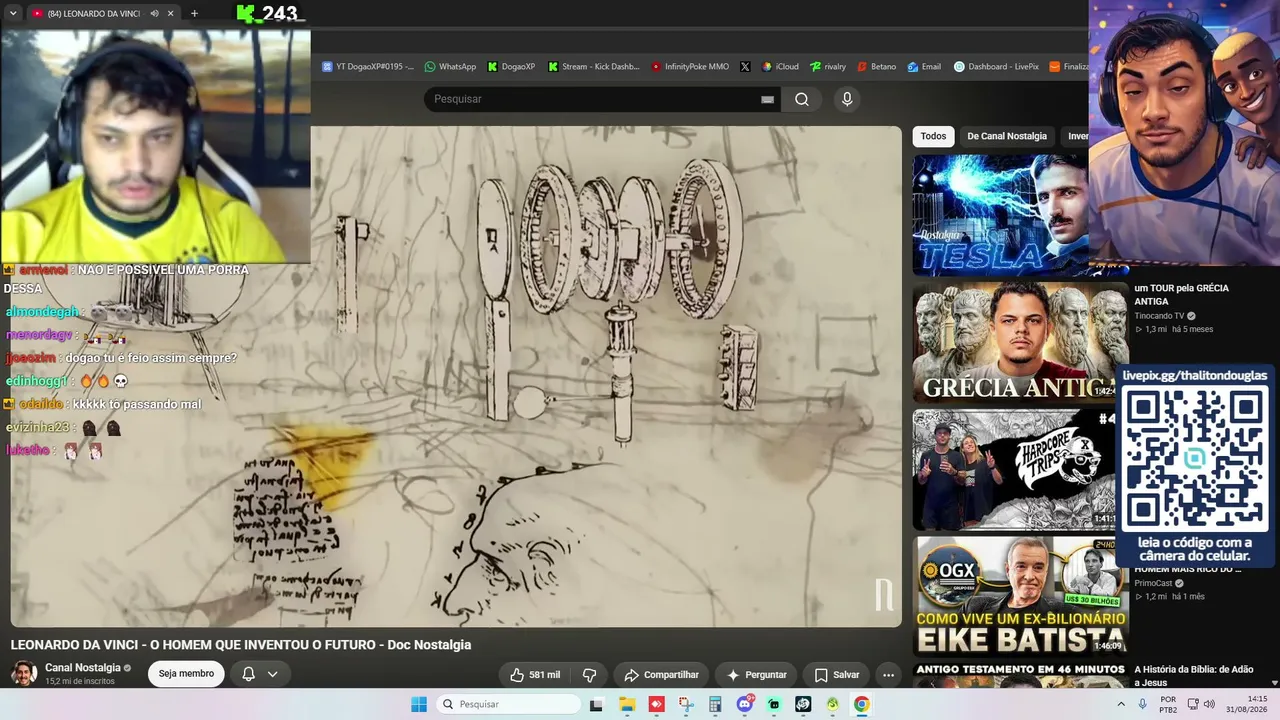Open the Tesla video thumbnail
Image resolution: width=1280 pixels, height=720 pixels.
tap(1000, 215)
